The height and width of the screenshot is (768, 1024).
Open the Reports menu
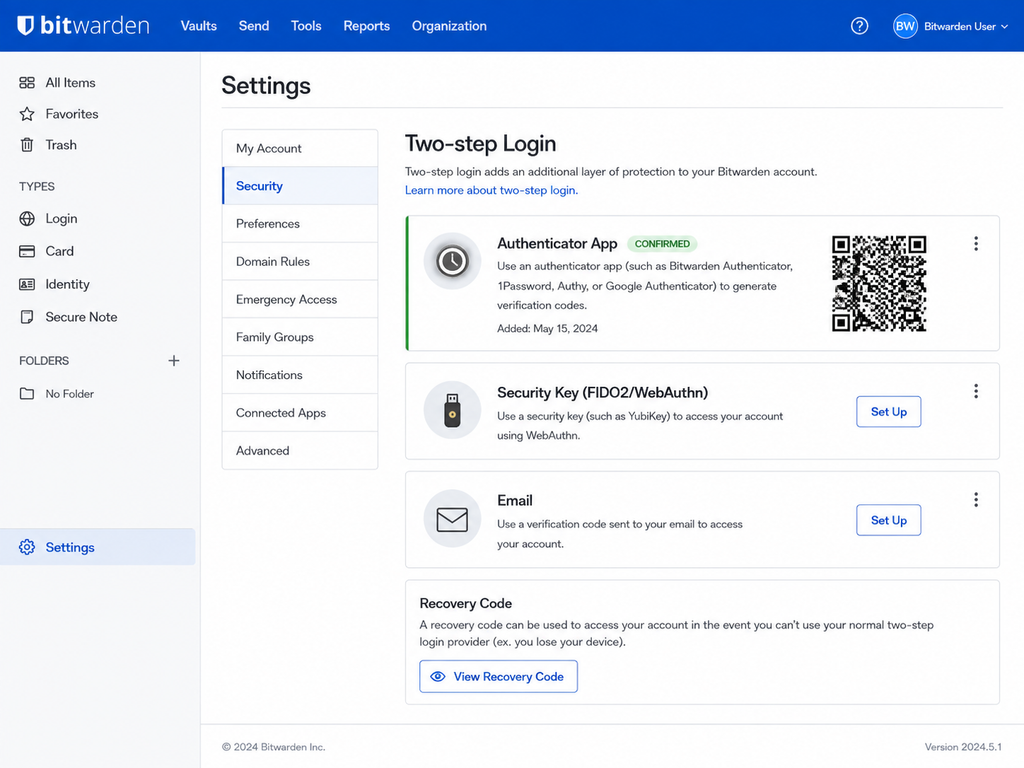click(x=366, y=26)
